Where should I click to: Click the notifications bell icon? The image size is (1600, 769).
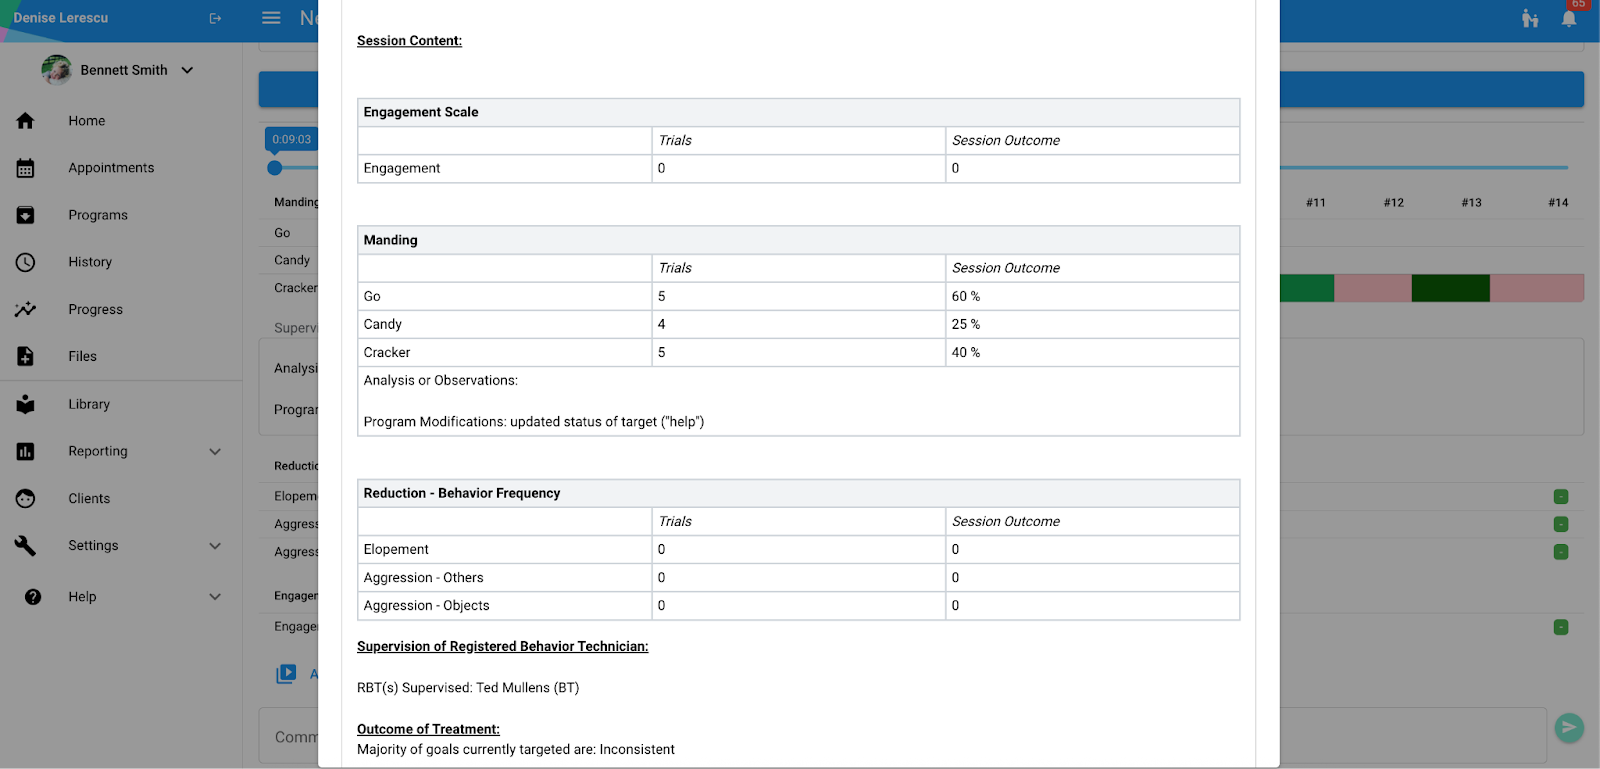pos(1568,18)
